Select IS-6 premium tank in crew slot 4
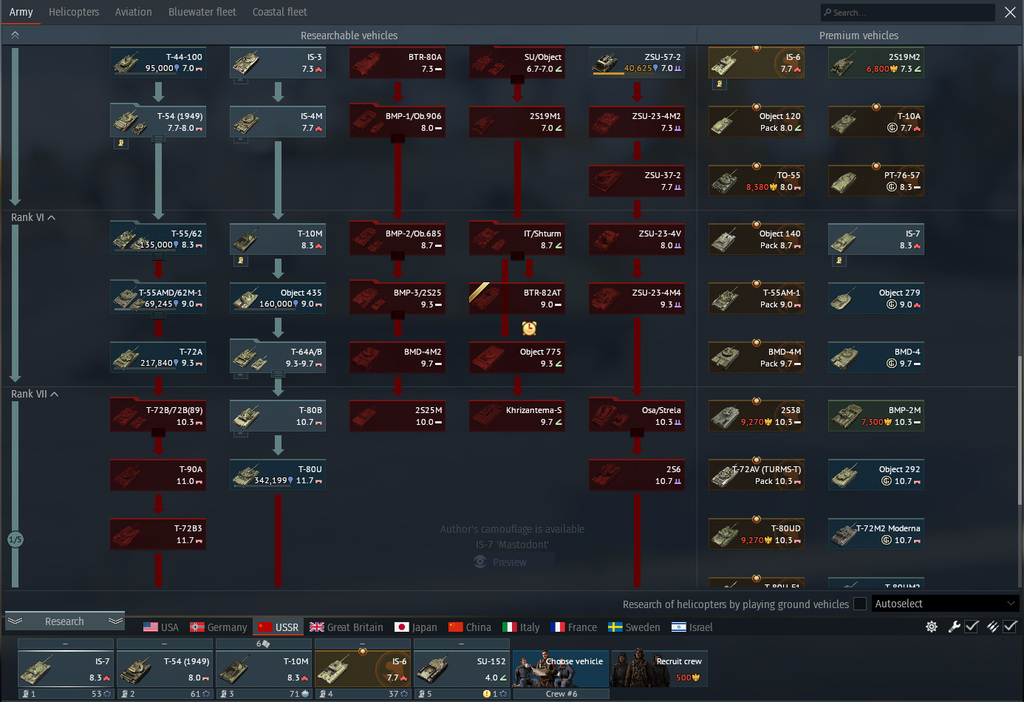The height and width of the screenshot is (702, 1024). coord(362,668)
